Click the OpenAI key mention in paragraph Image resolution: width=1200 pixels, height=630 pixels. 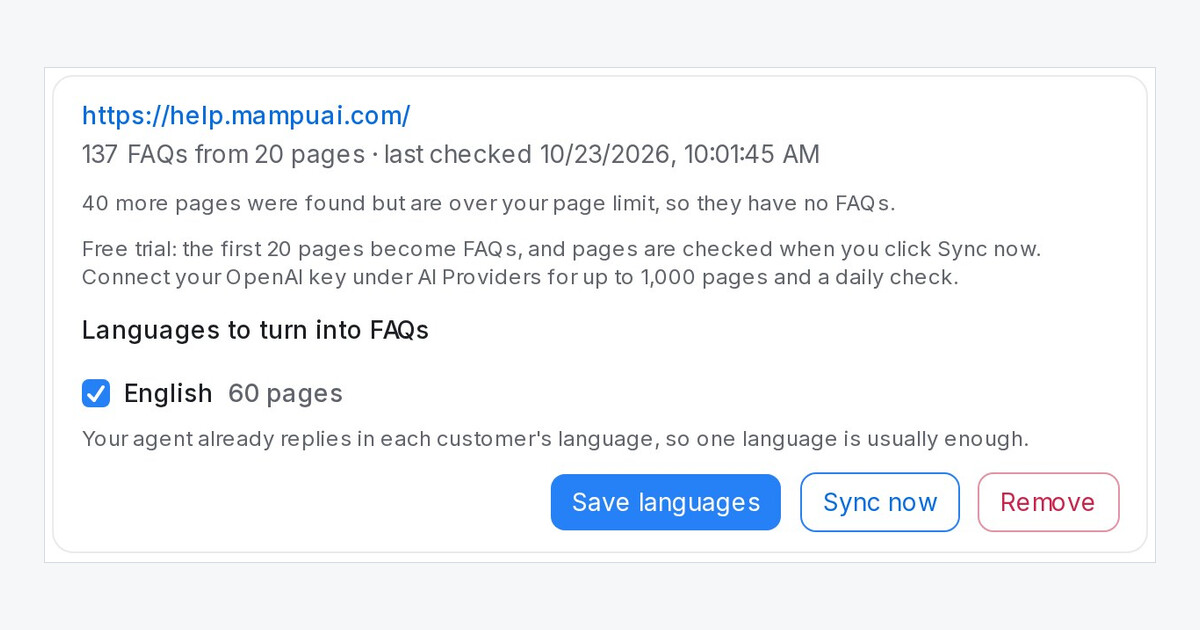click(279, 277)
